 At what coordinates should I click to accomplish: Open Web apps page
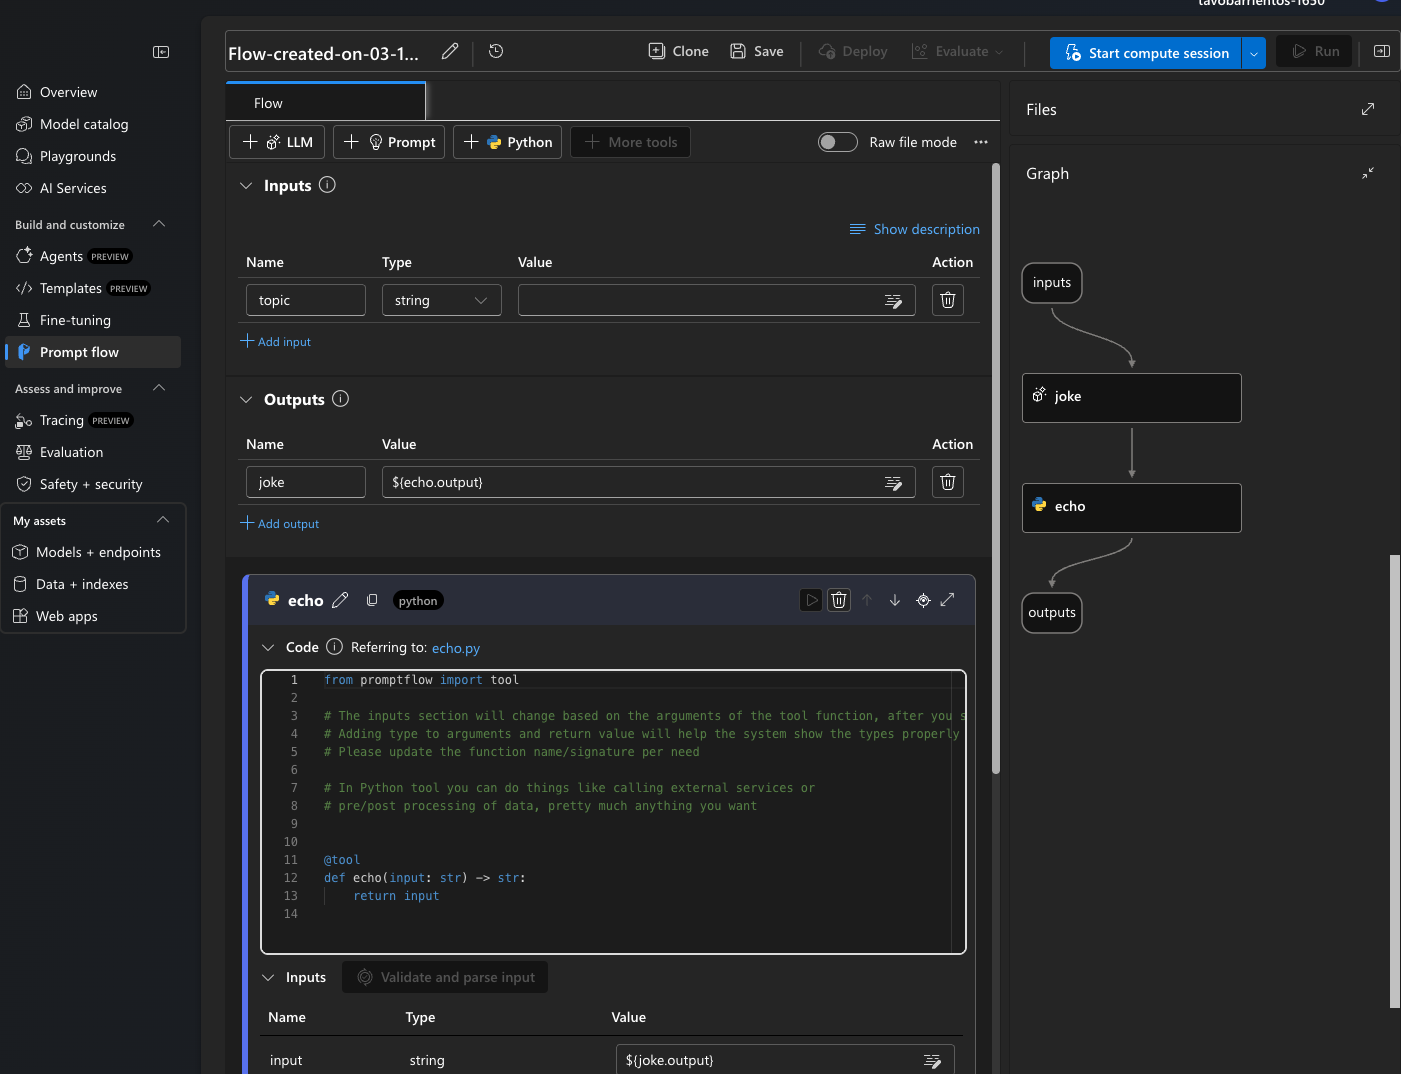(x=93, y=616)
